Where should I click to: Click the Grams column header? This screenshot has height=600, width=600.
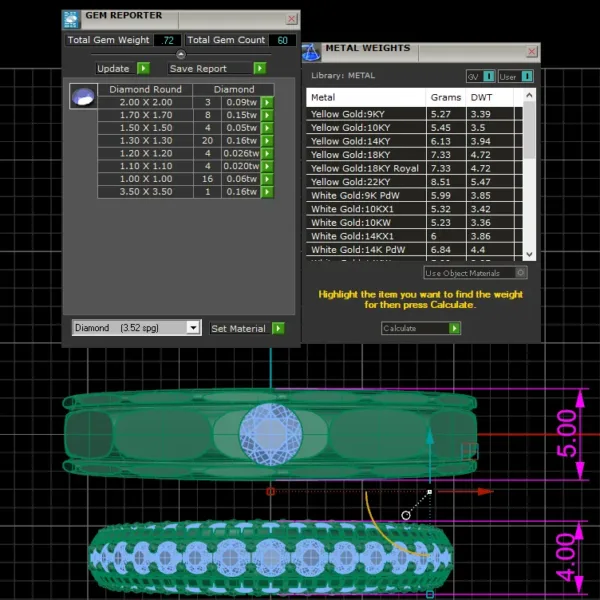(x=445, y=98)
